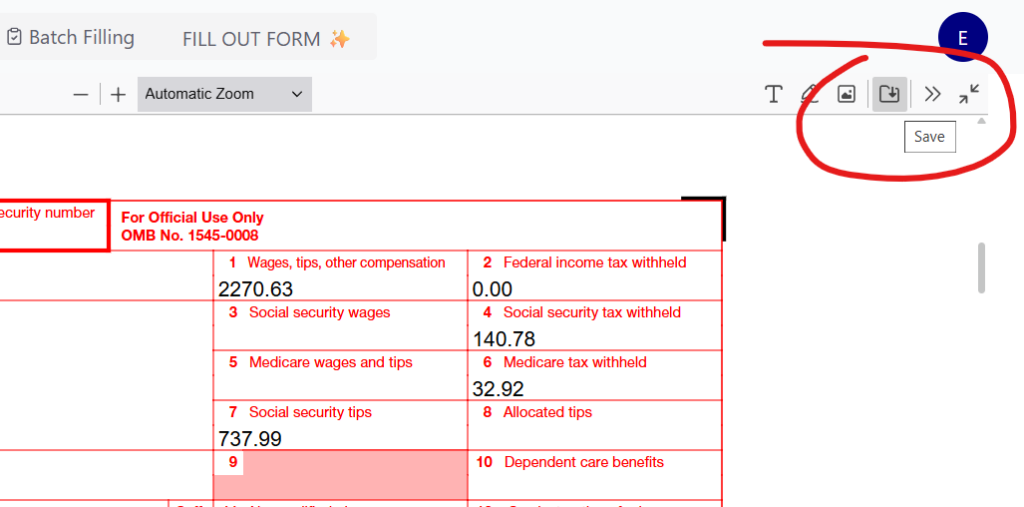Image resolution: width=1024 pixels, height=507 pixels.
Task: Open the Automatic Zoom dropdown
Action: tap(224, 94)
